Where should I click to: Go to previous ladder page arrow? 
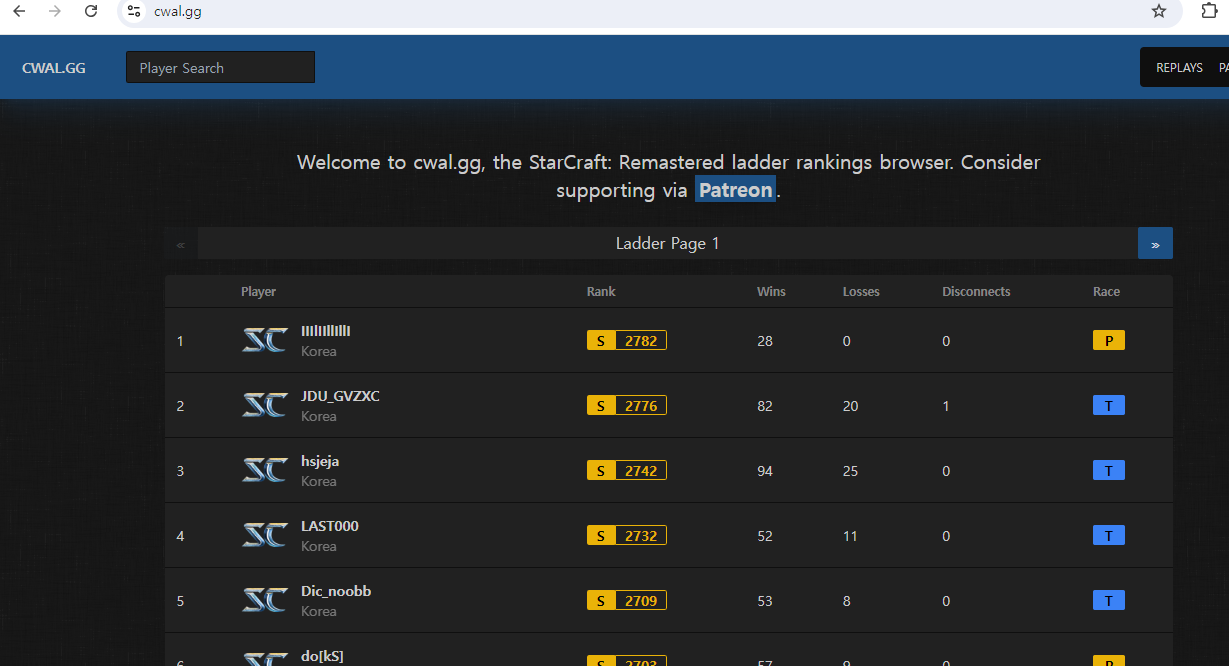[181, 243]
